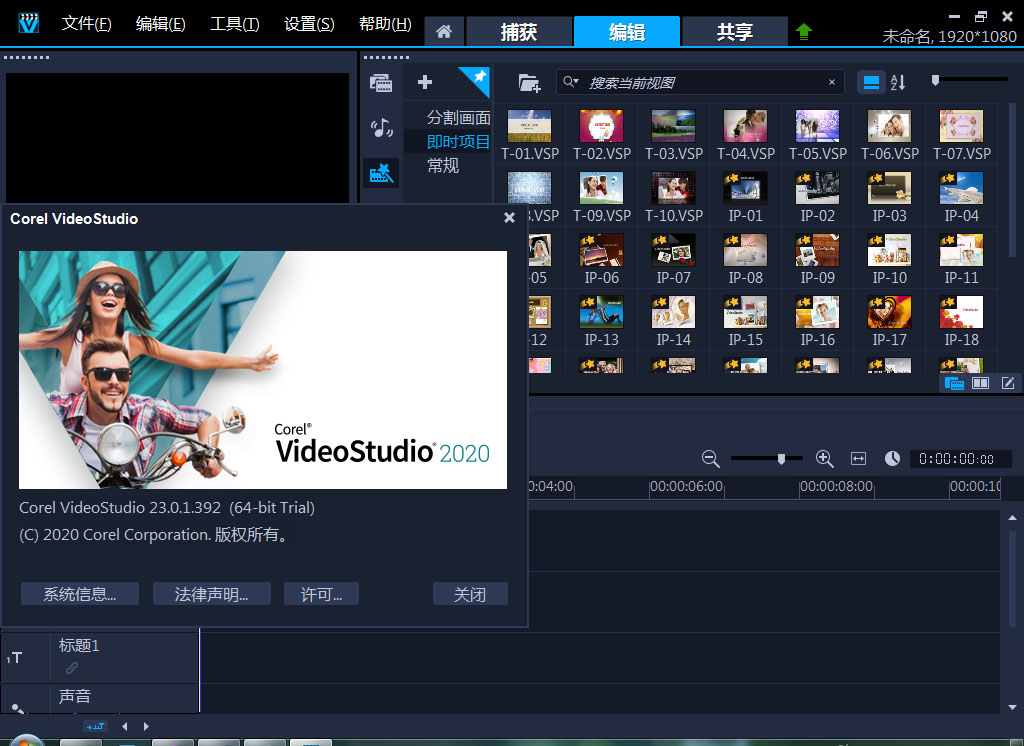Select the 分割画面 folder
This screenshot has height=746, width=1024.
tap(458, 118)
